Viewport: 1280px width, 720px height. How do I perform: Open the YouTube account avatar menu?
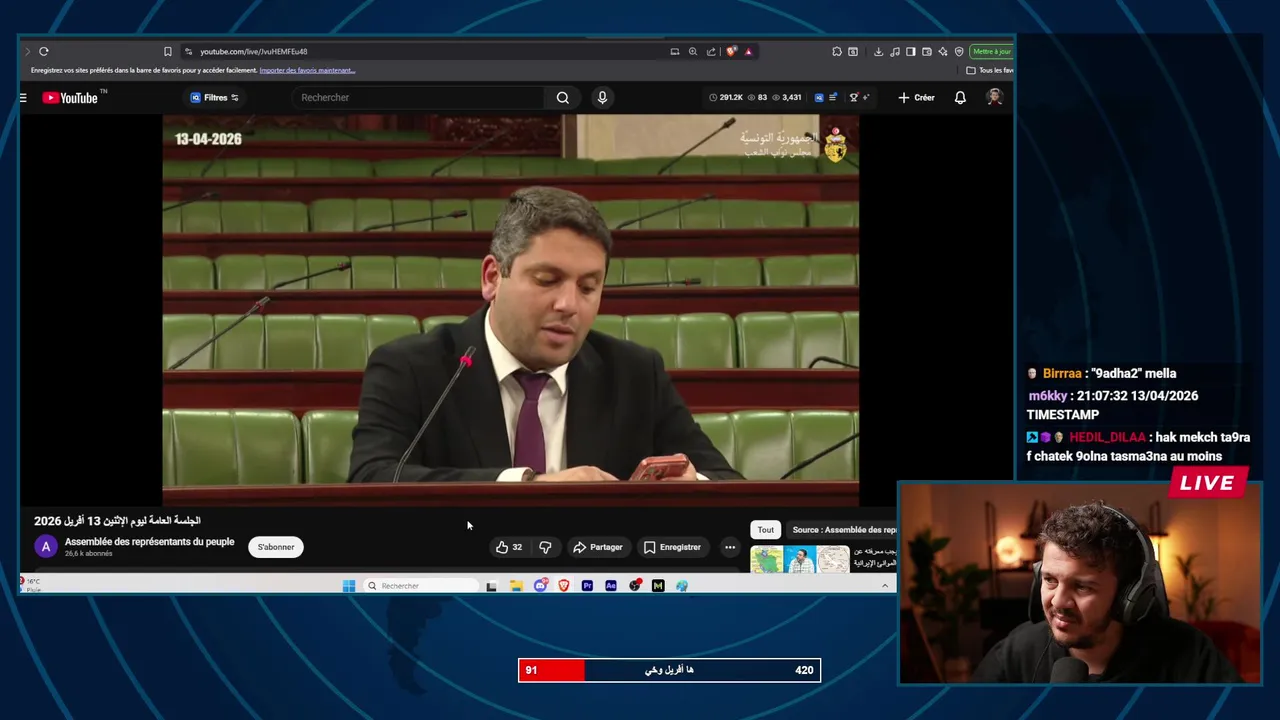tap(994, 97)
